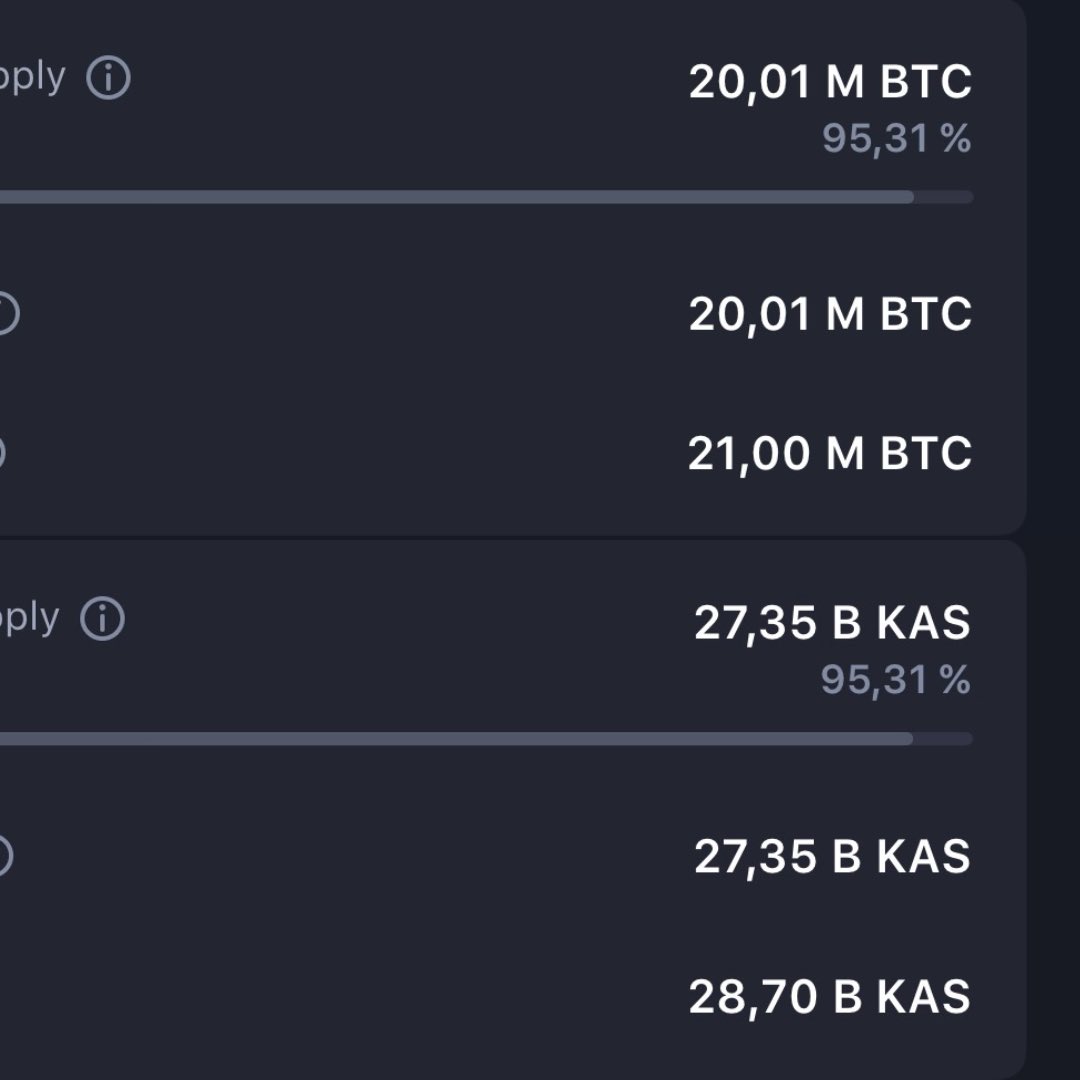This screenshot has width=1080, height=1080.
Task: Click partial info icon in 21,00 M BTC row
Action: 1,453
